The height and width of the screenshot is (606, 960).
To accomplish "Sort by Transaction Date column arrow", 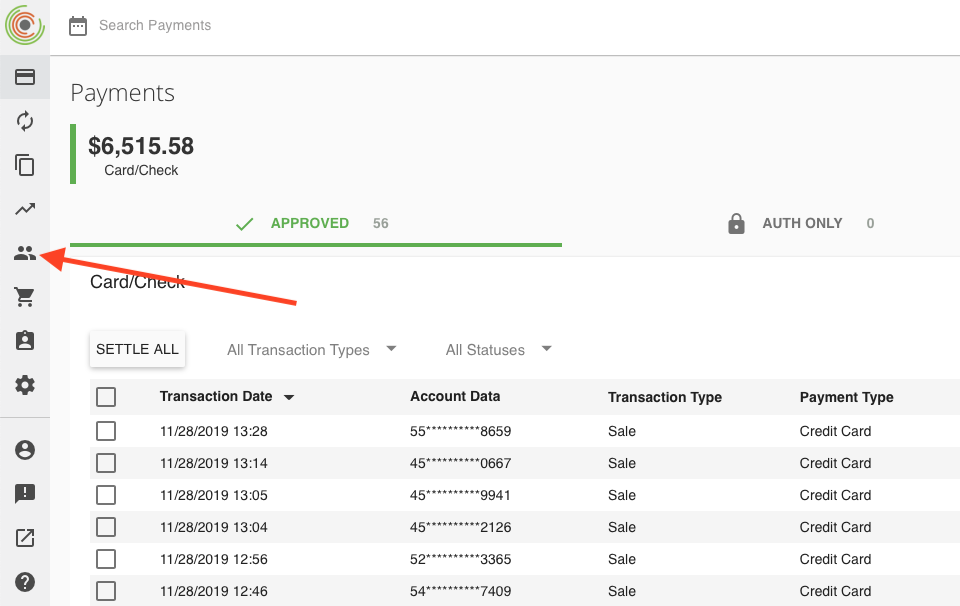I will (289, 398).
